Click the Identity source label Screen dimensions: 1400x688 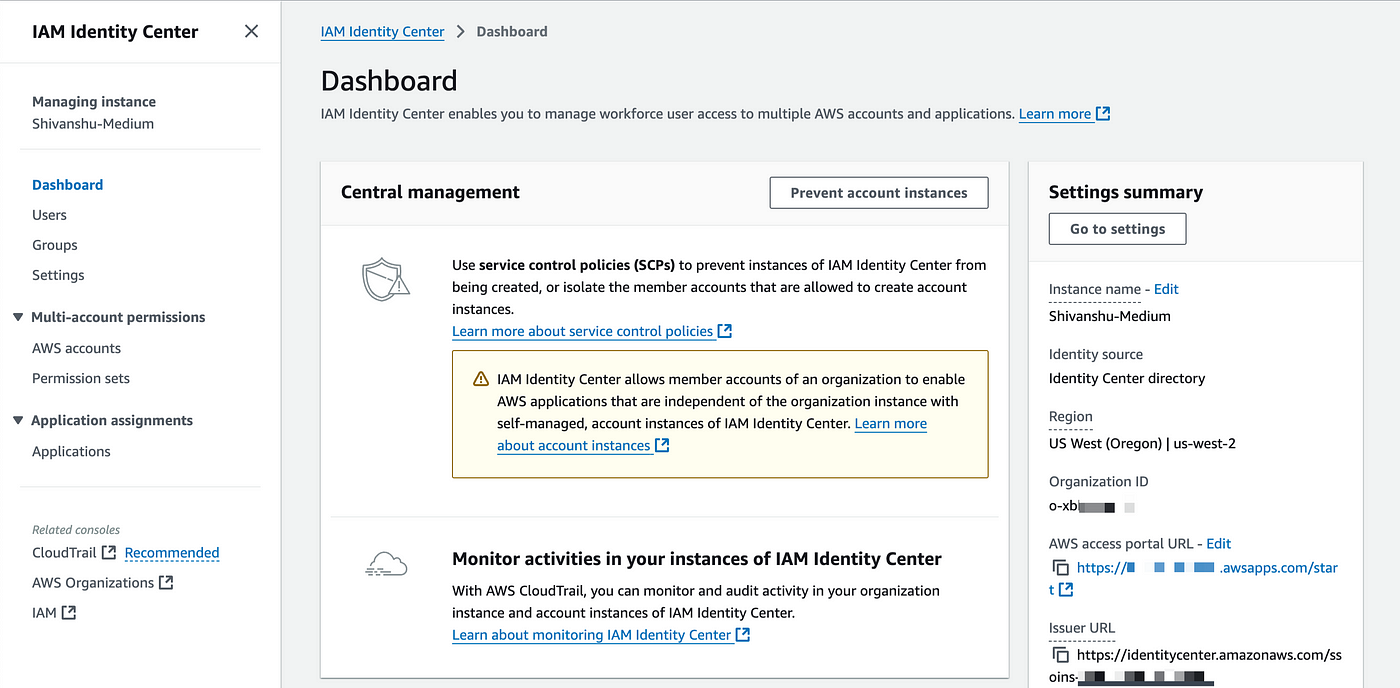pyautogui.click(x=1096, y=355)
